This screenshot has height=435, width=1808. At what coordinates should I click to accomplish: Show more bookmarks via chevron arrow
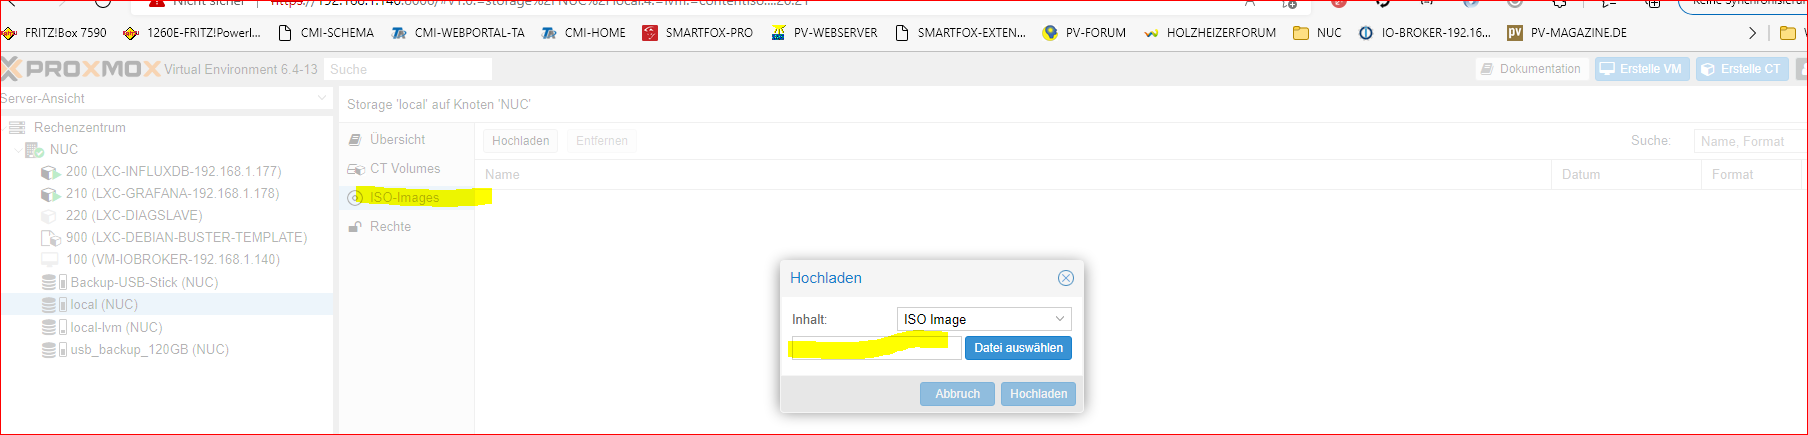click(x=1752, y=33)
